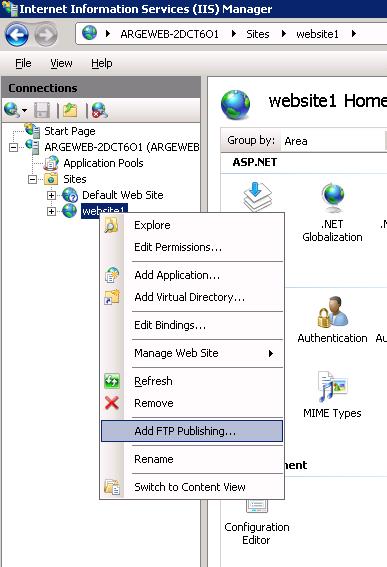Click the green Refresh icon in menu
Screen dimensions: 387x567
point(112,381)
